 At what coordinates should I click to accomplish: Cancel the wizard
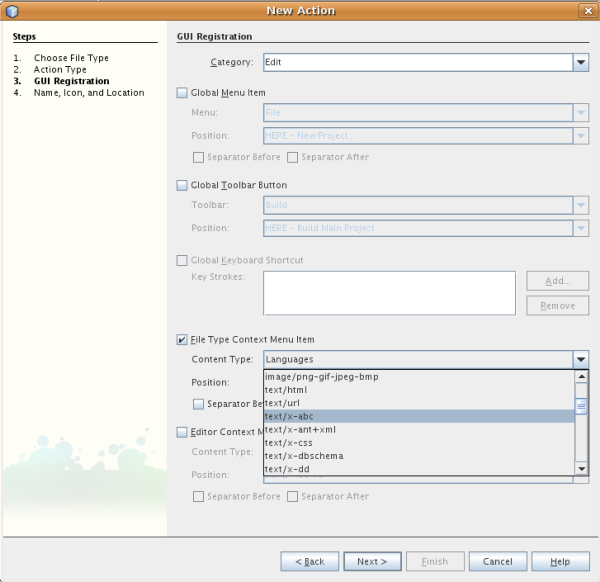pos(498,561)
